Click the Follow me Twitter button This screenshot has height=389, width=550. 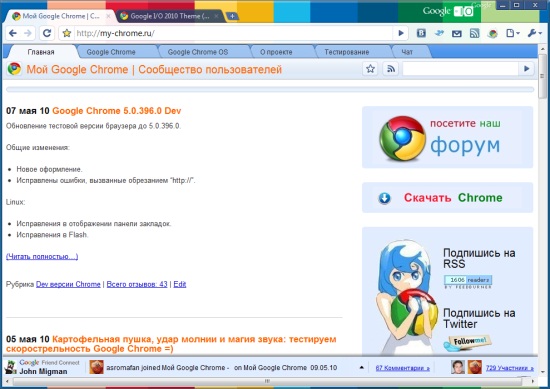tap(467, 342)
